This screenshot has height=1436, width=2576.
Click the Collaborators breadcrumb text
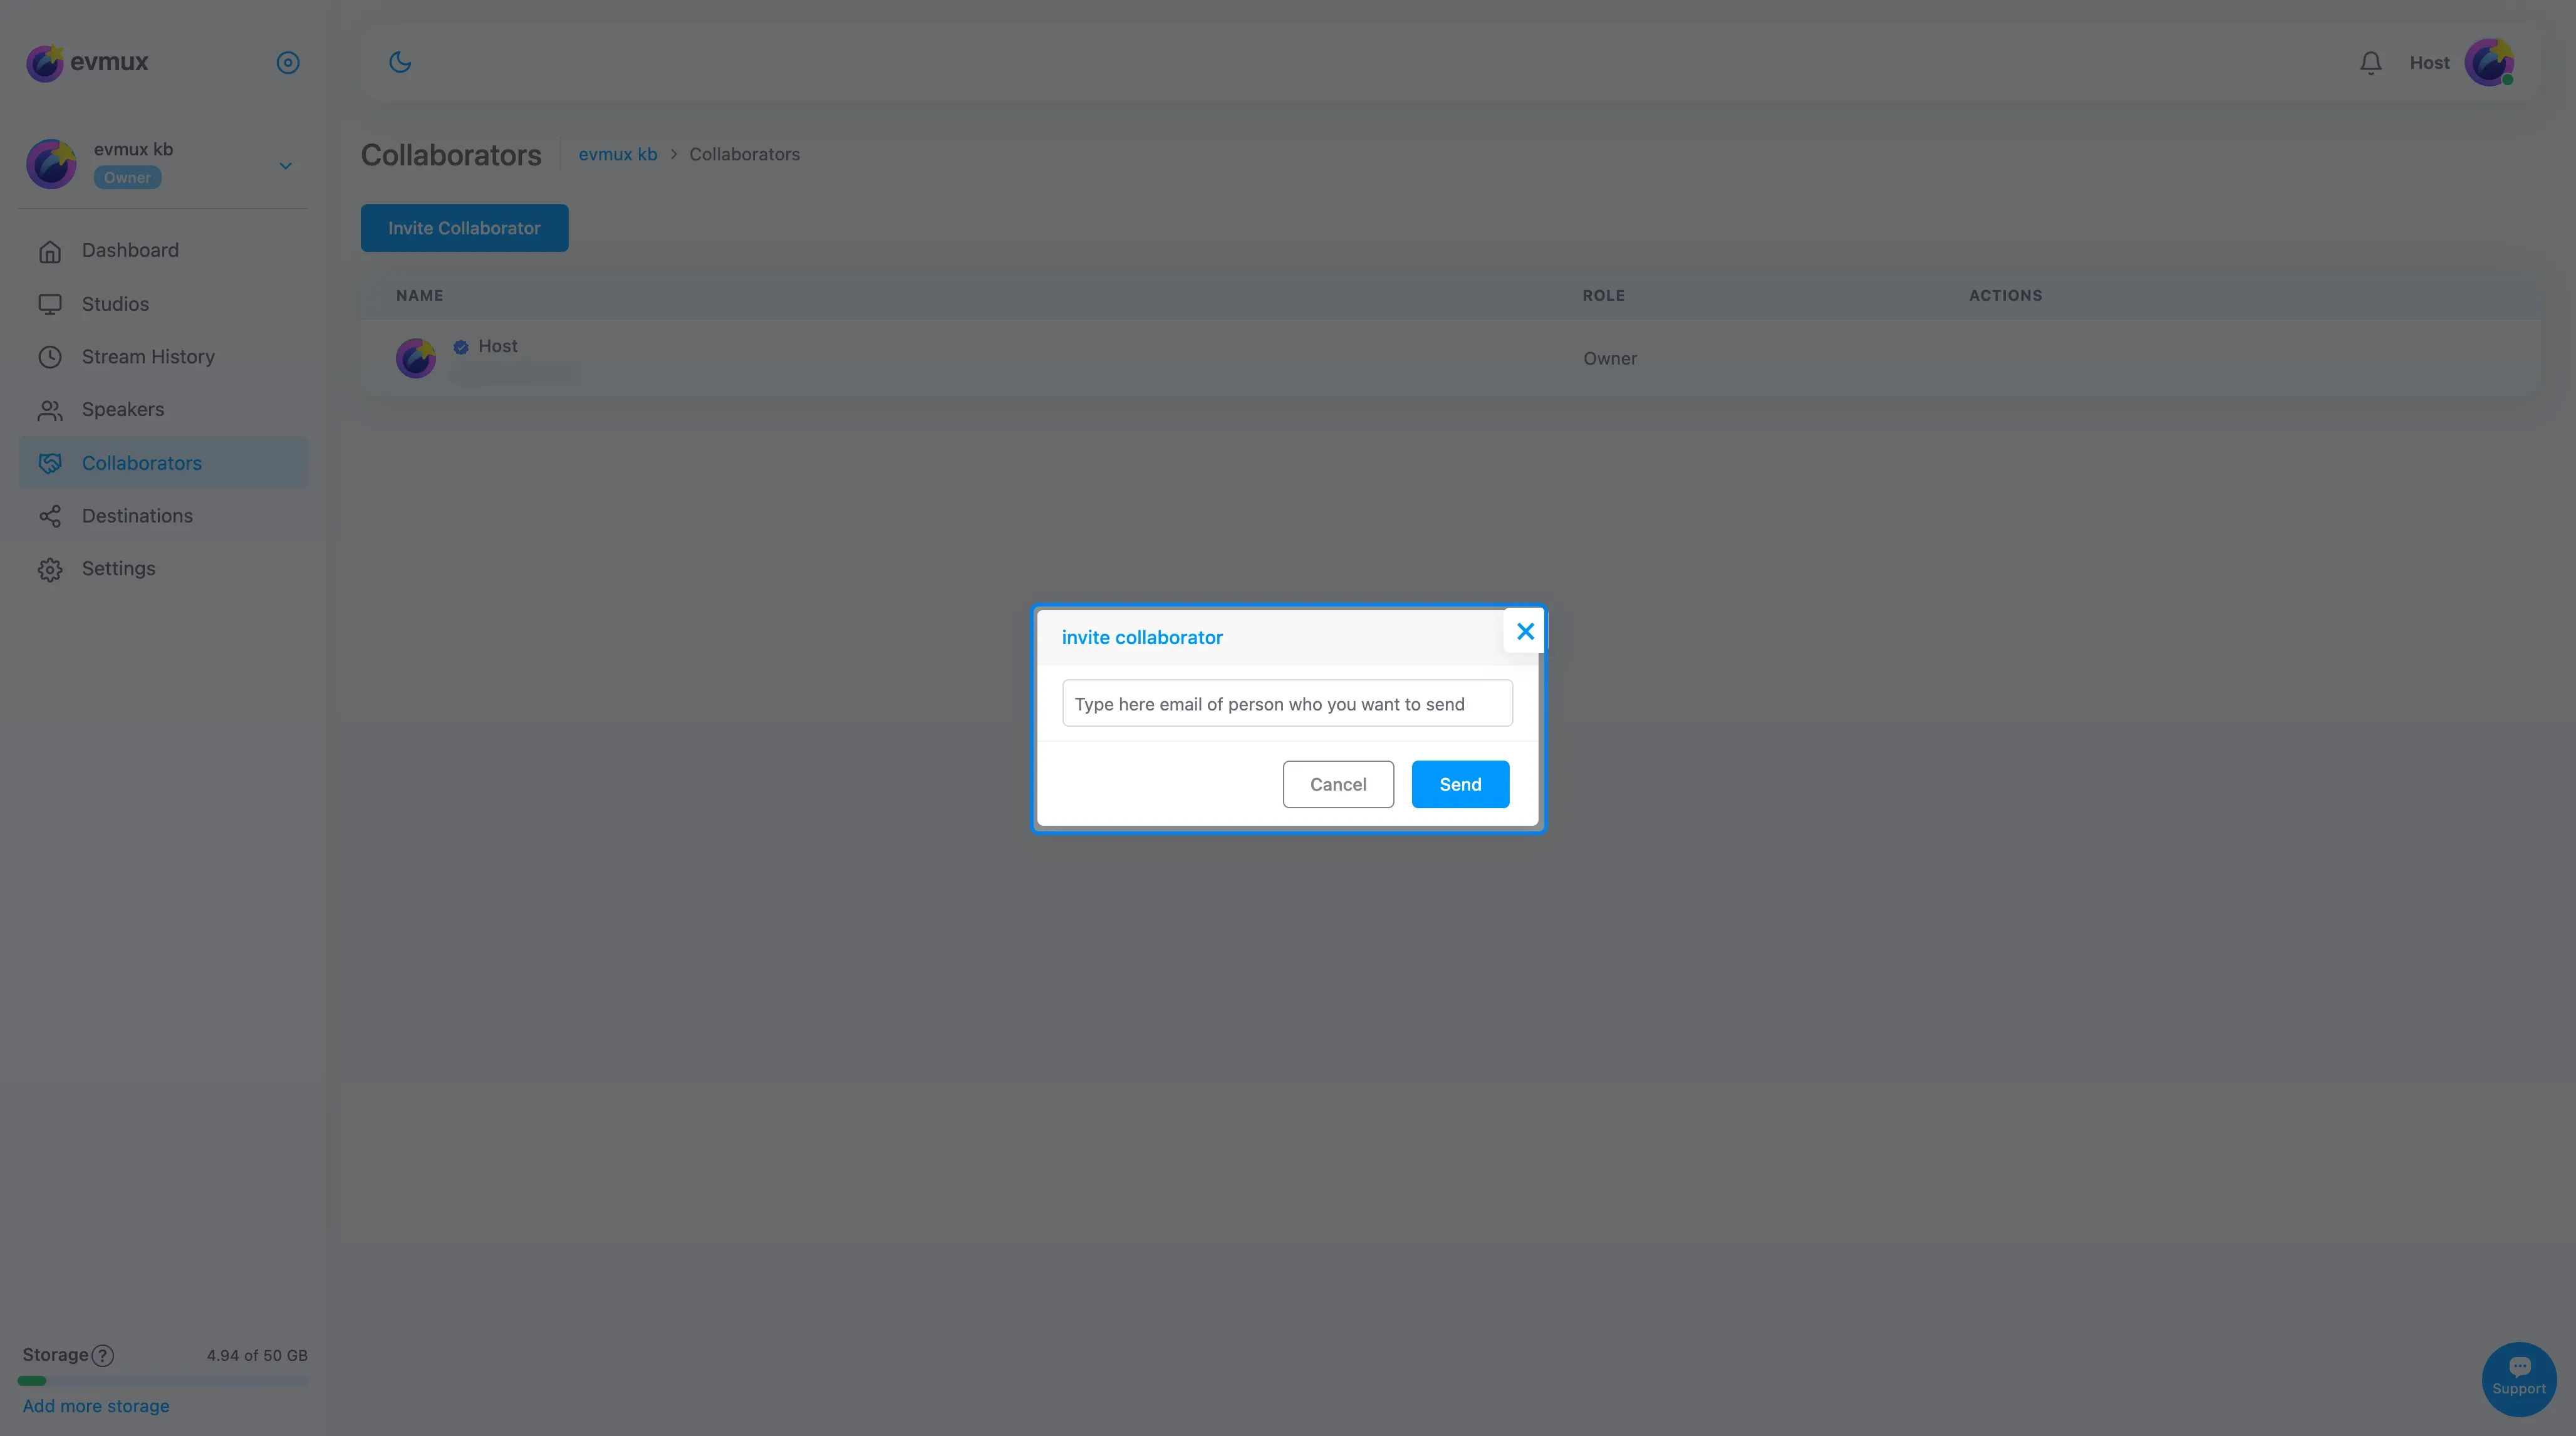(744, 154)
